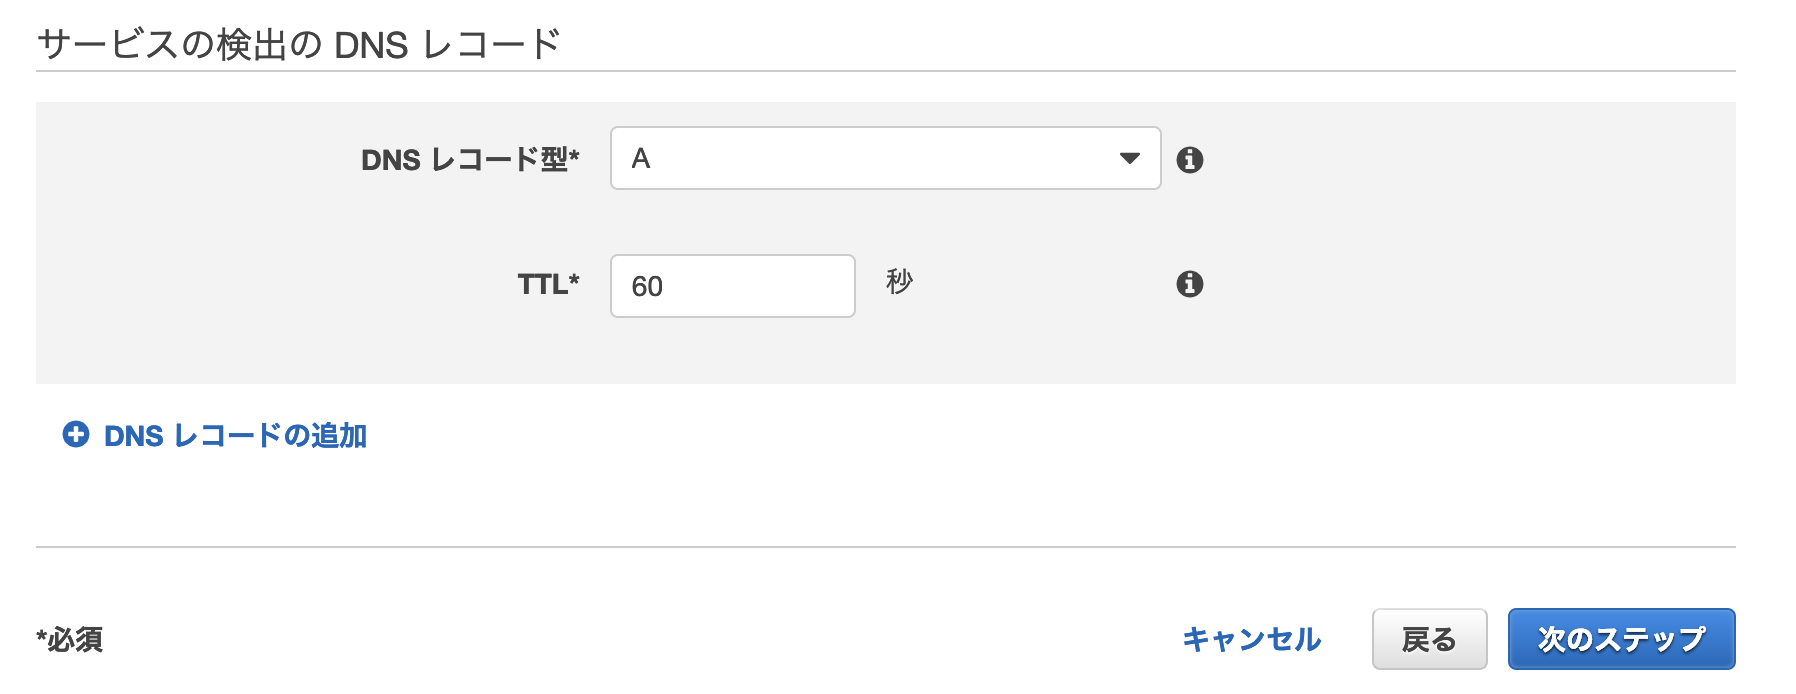The image size is (1796, 694).
Task: Click the '60' value inside TTL box
Action: pos(647,286)
